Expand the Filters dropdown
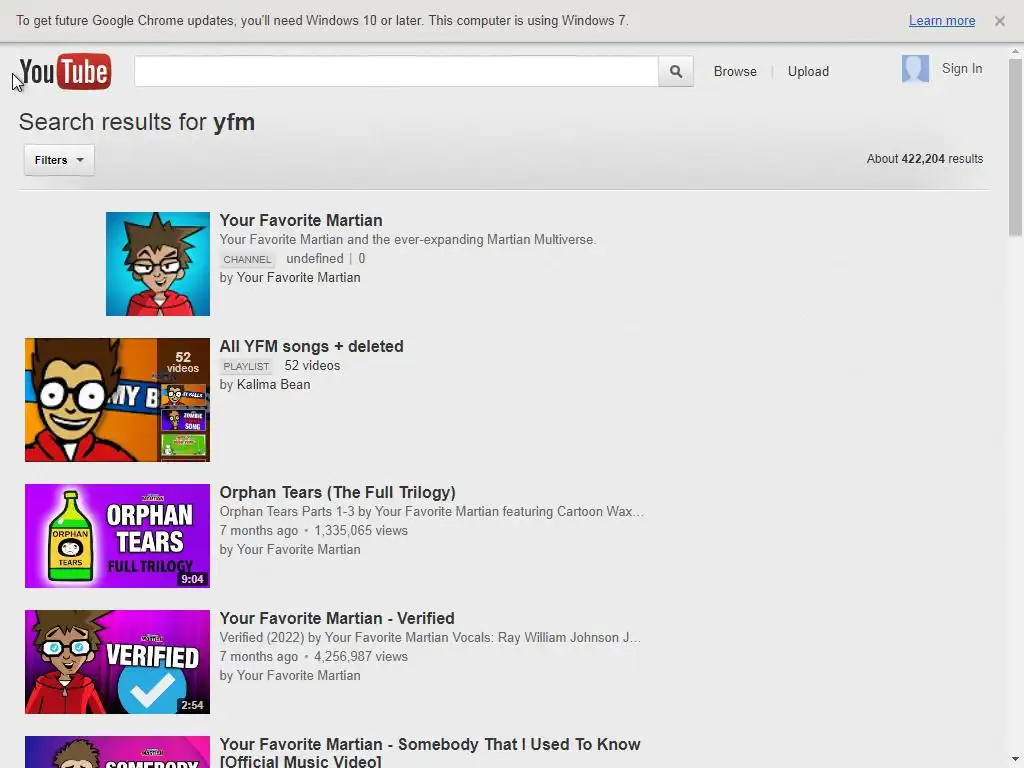 coord(59,160)
